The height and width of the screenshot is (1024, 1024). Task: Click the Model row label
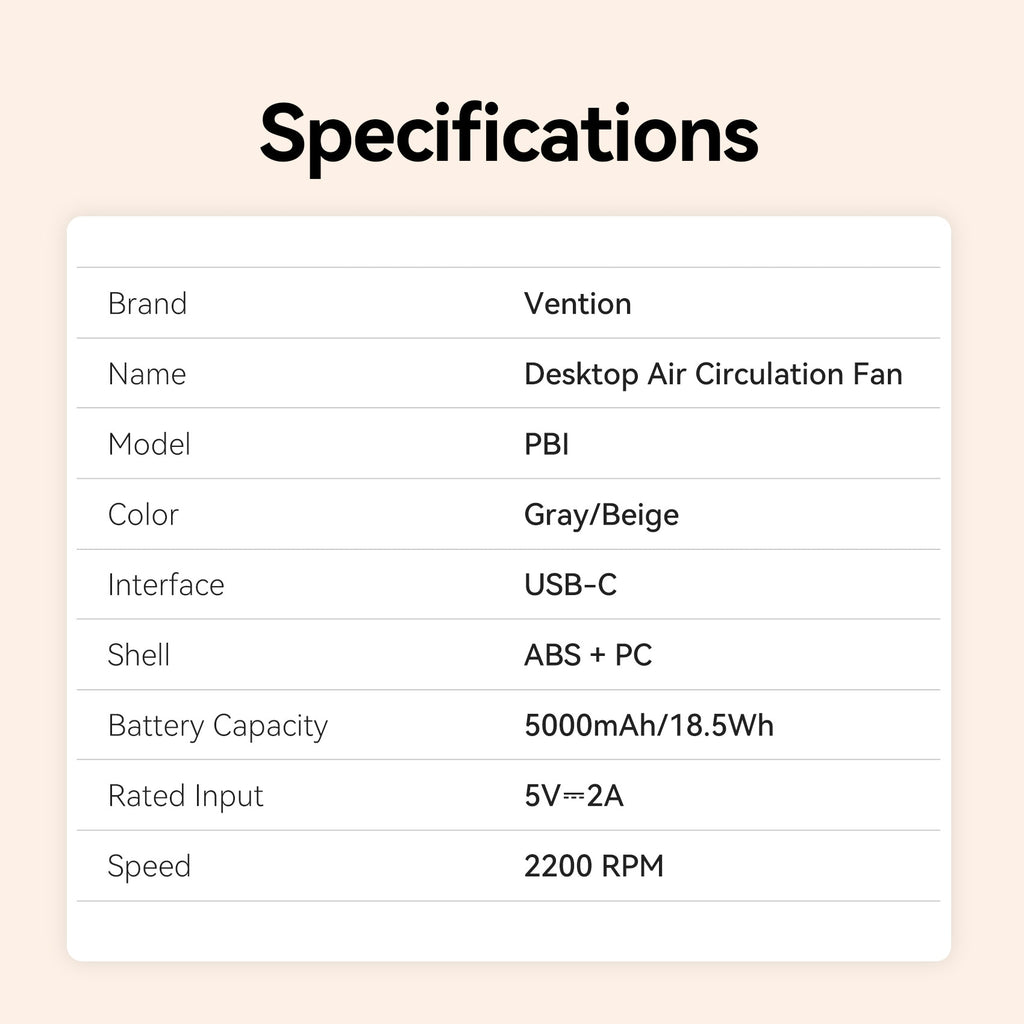(149, 444)
